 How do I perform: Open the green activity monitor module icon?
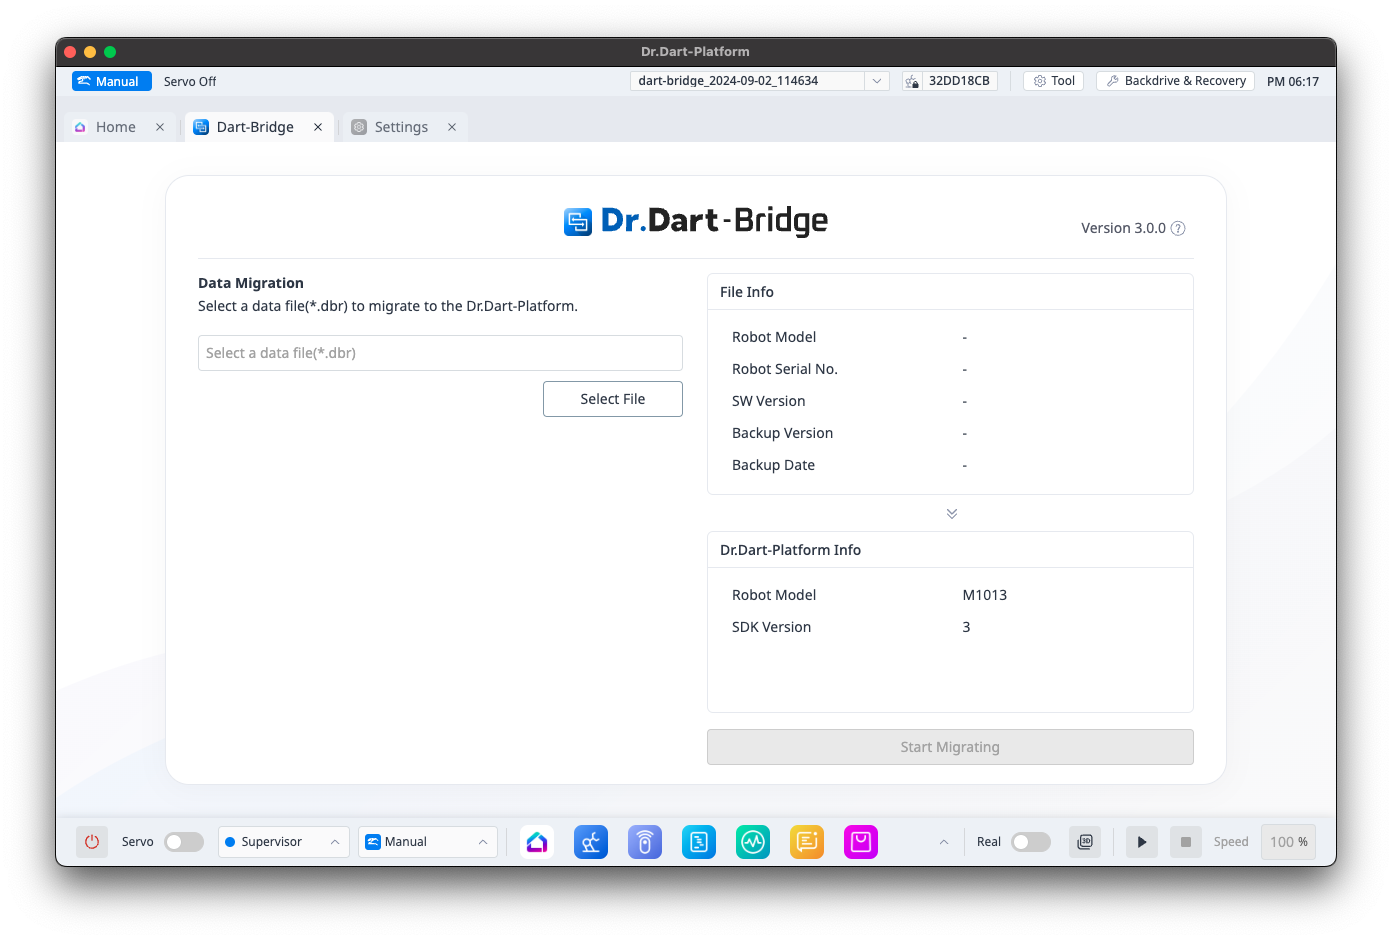tap(753, 842)
